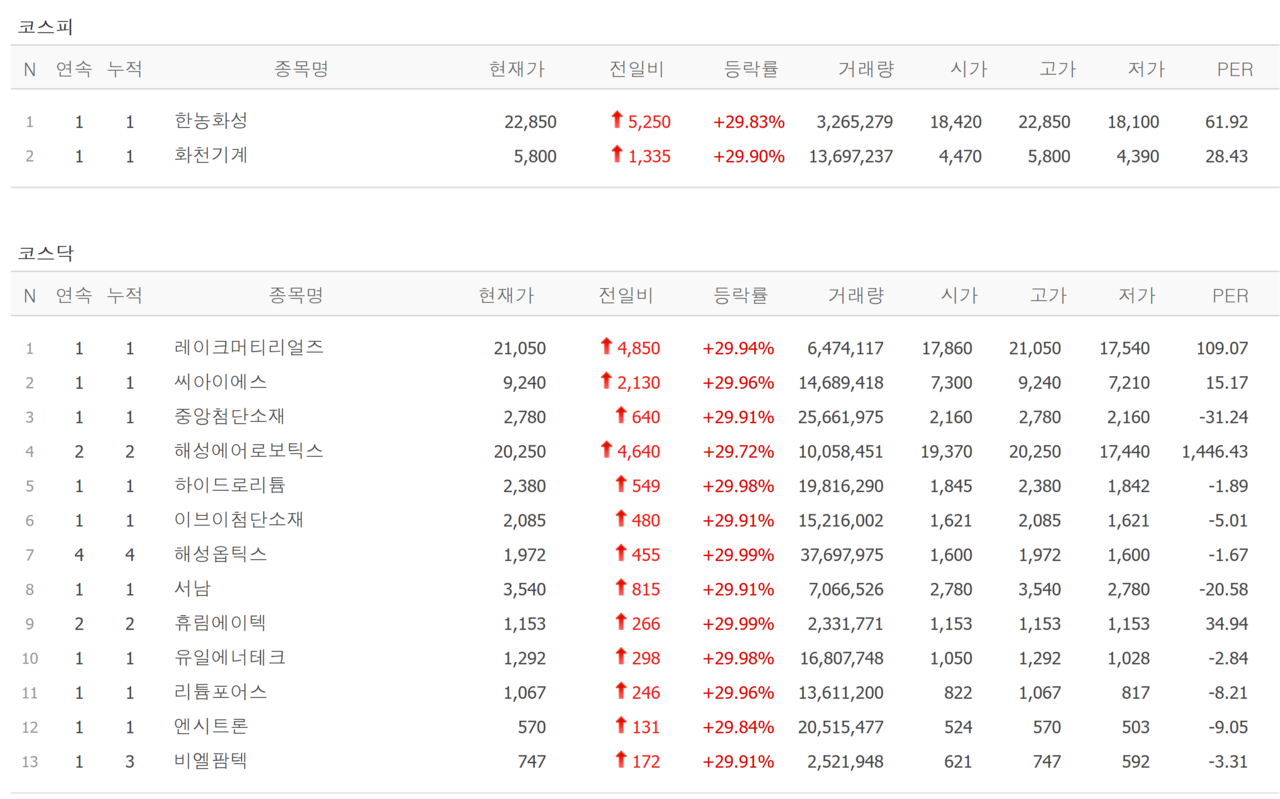This screenshot has width=1280, height=799.
Task: Select 엔시트론 volume 20,515,477
Action: coord(841,727)
